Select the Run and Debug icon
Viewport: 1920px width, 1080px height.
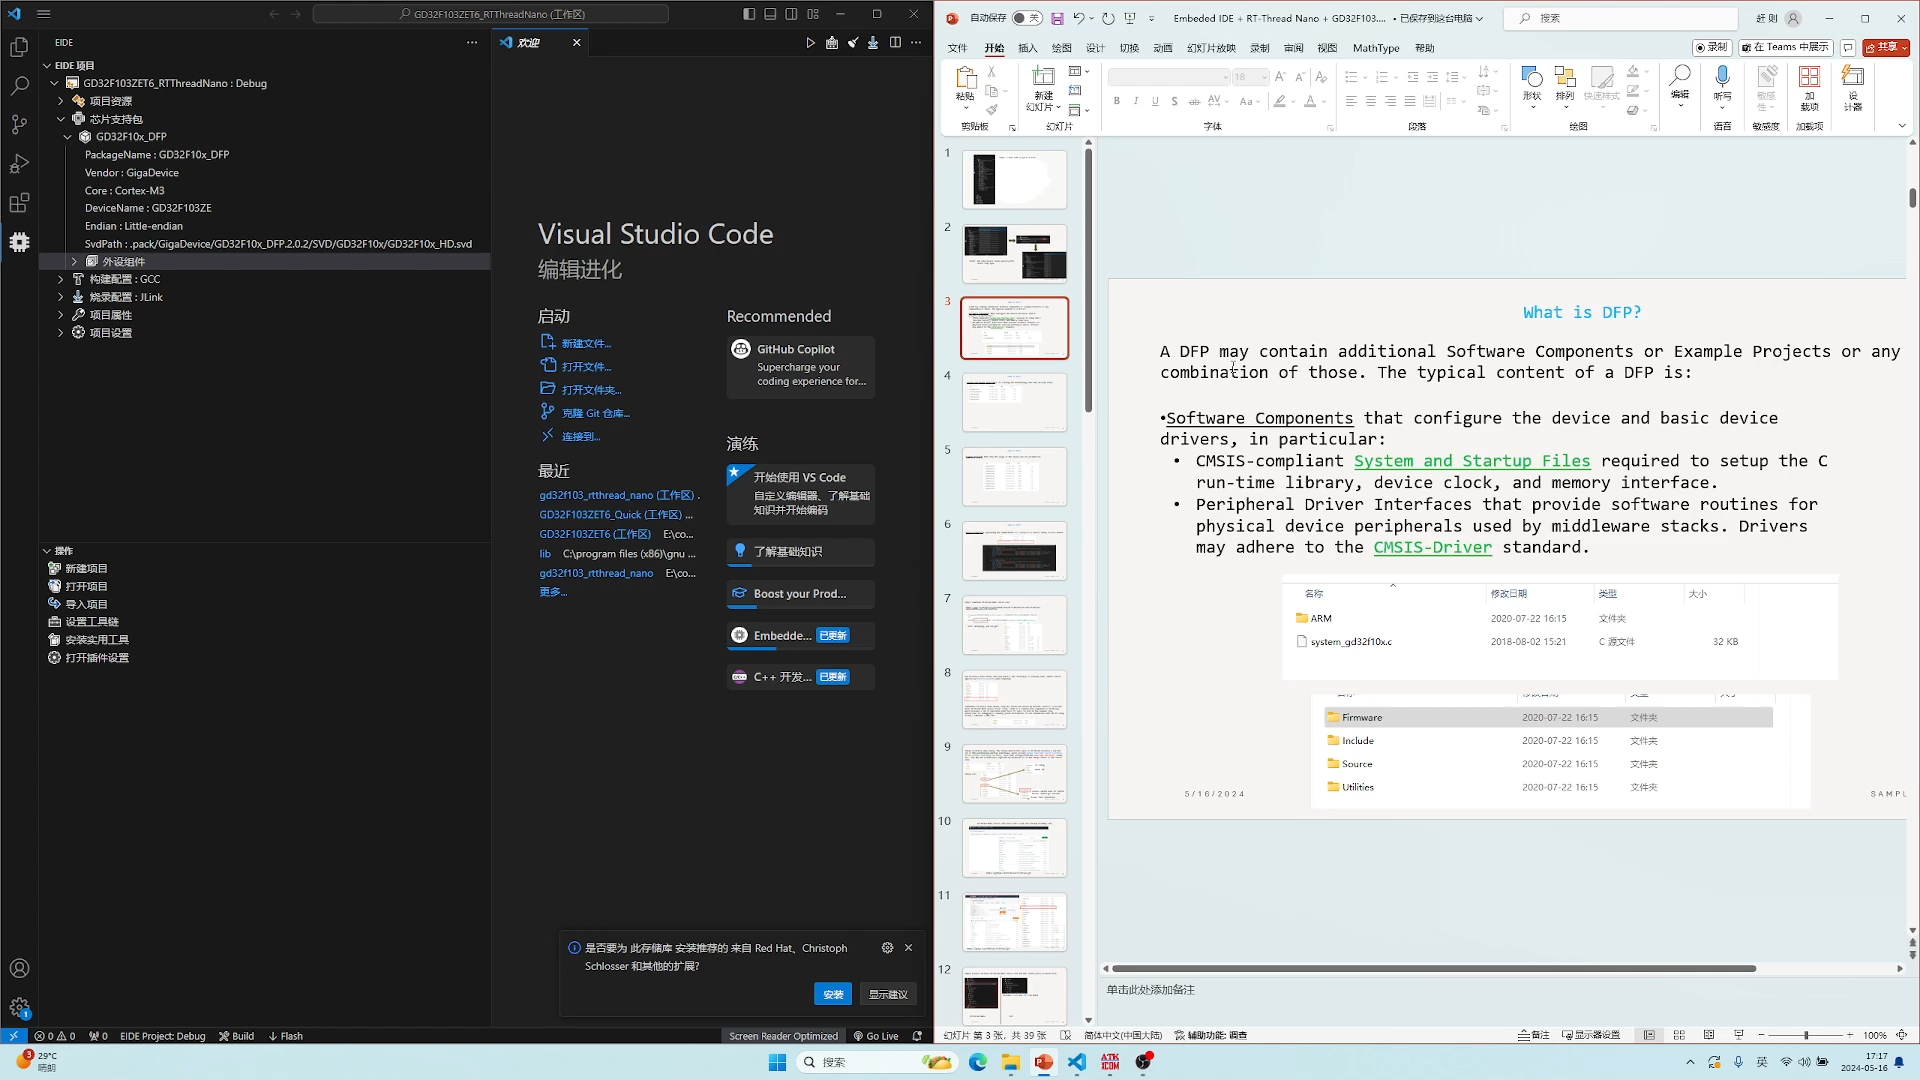click(19, 163)
